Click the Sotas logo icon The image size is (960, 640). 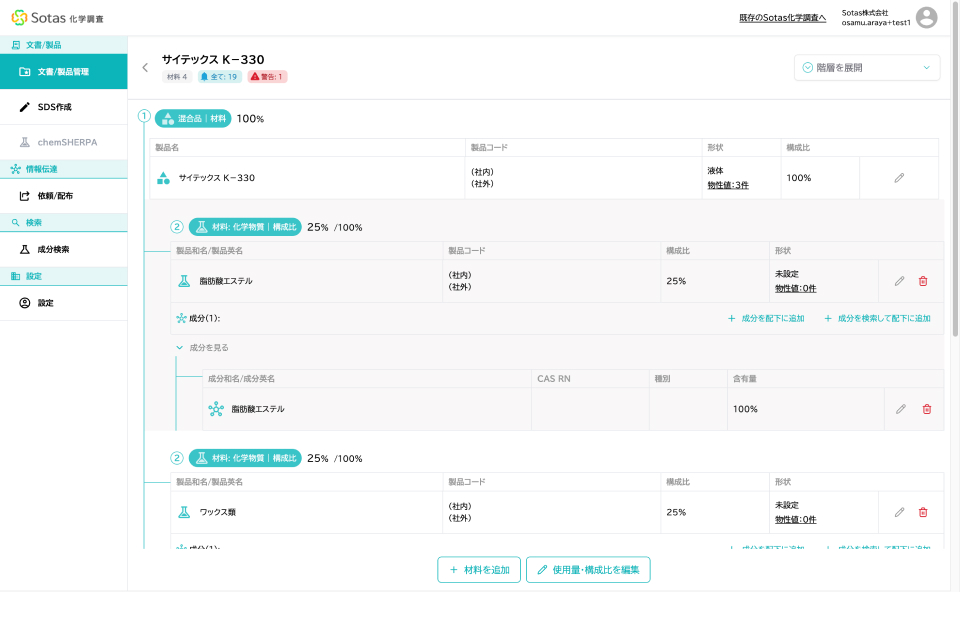pyautogui.click(x=20, y=18)
